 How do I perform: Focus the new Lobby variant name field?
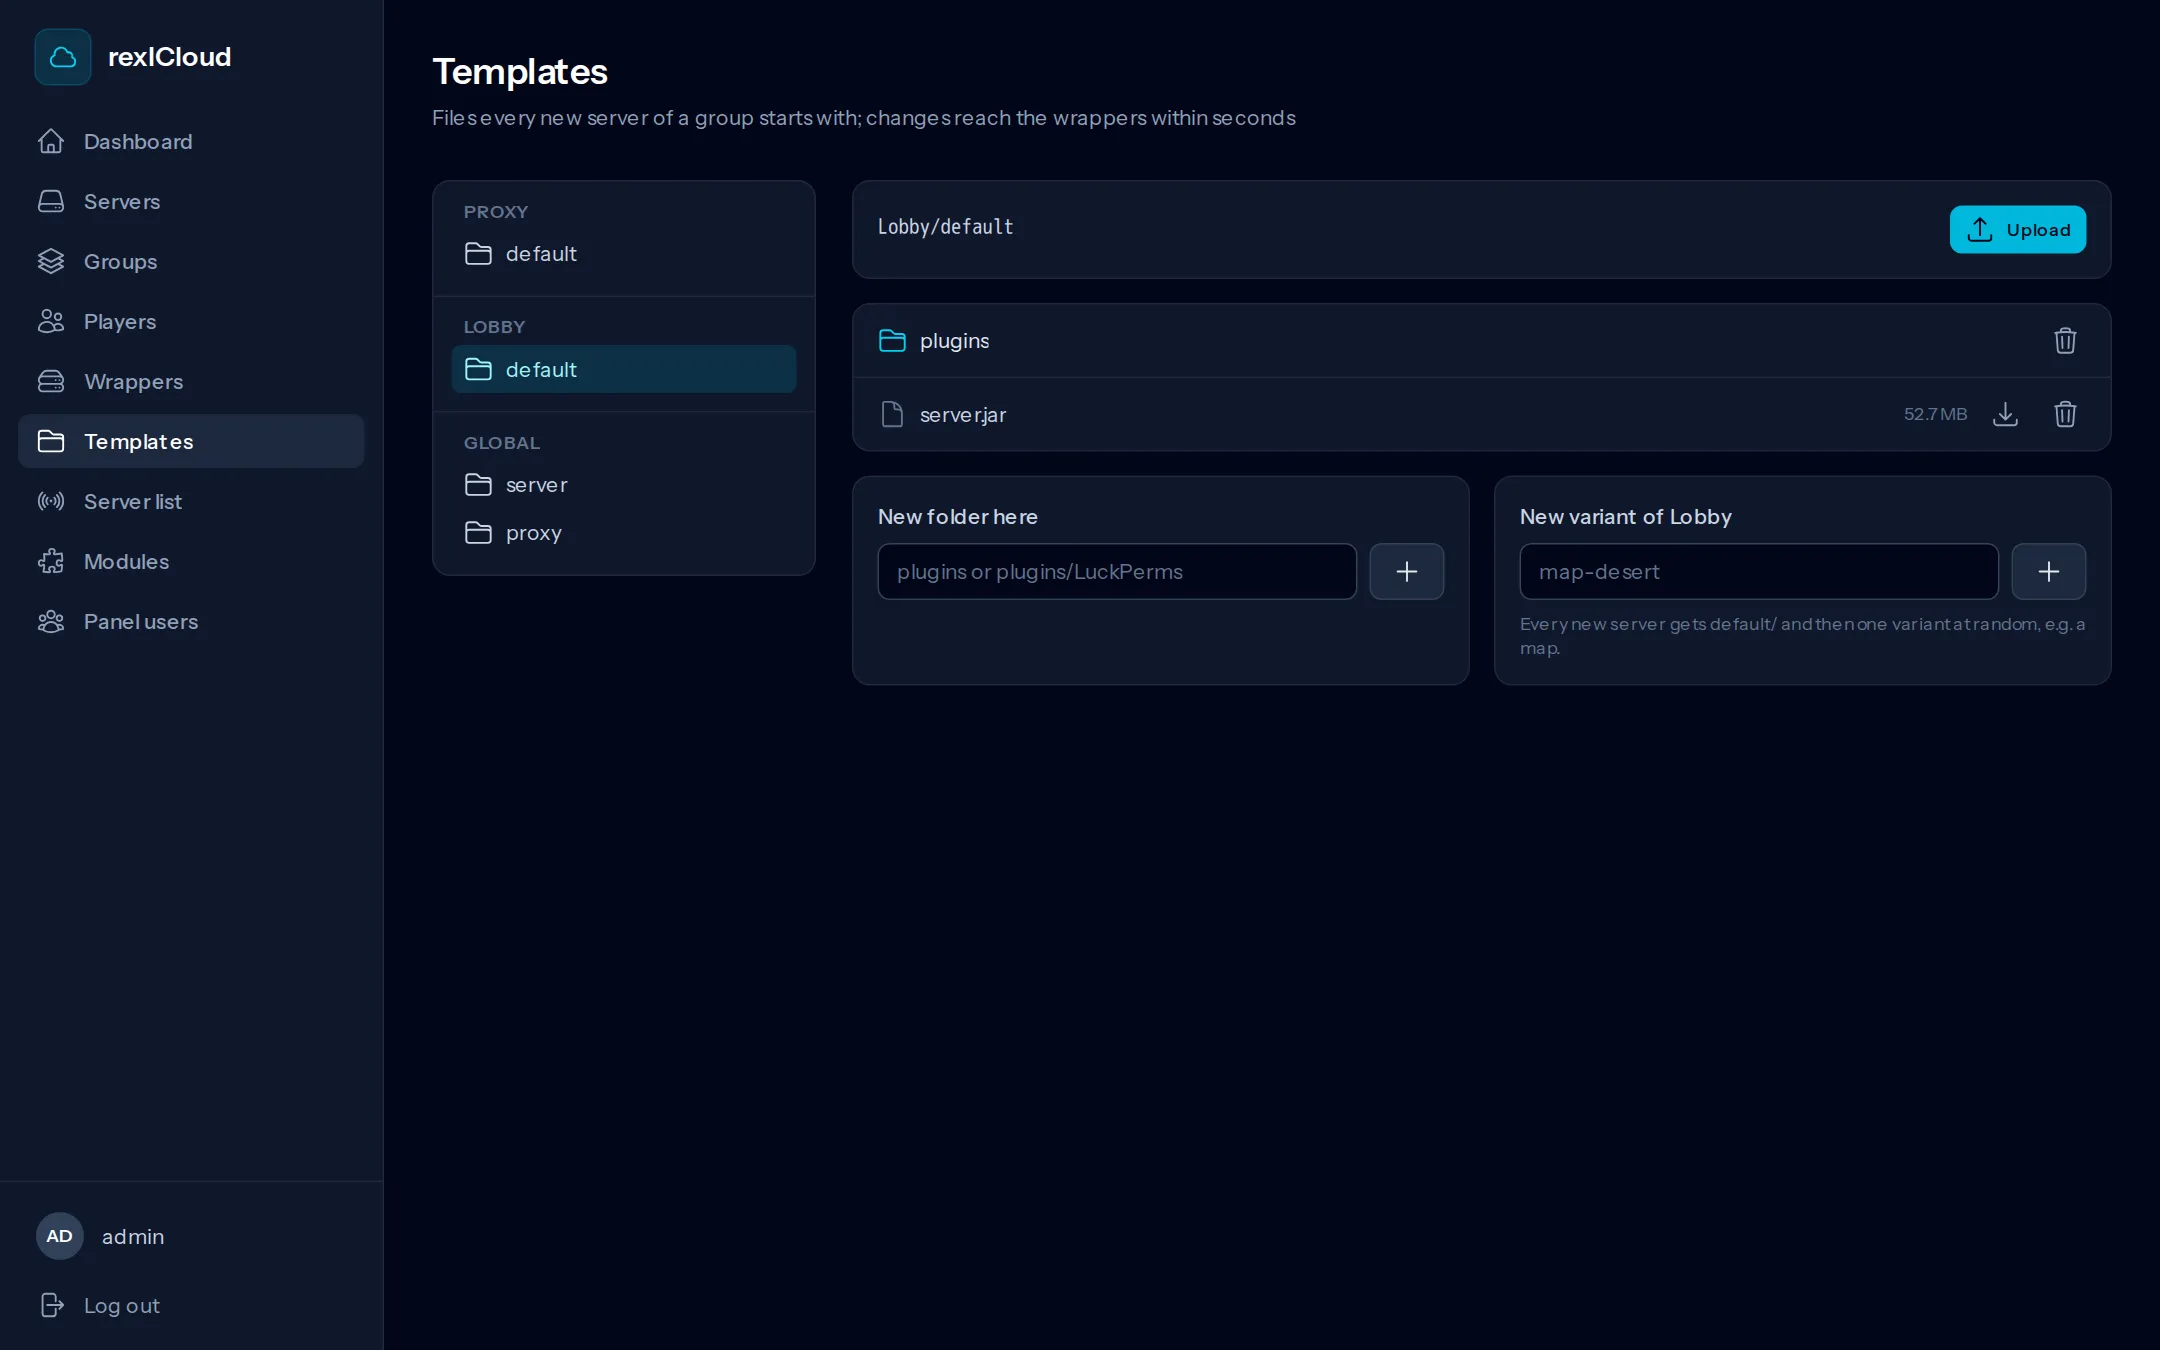tap(1759, 572)
